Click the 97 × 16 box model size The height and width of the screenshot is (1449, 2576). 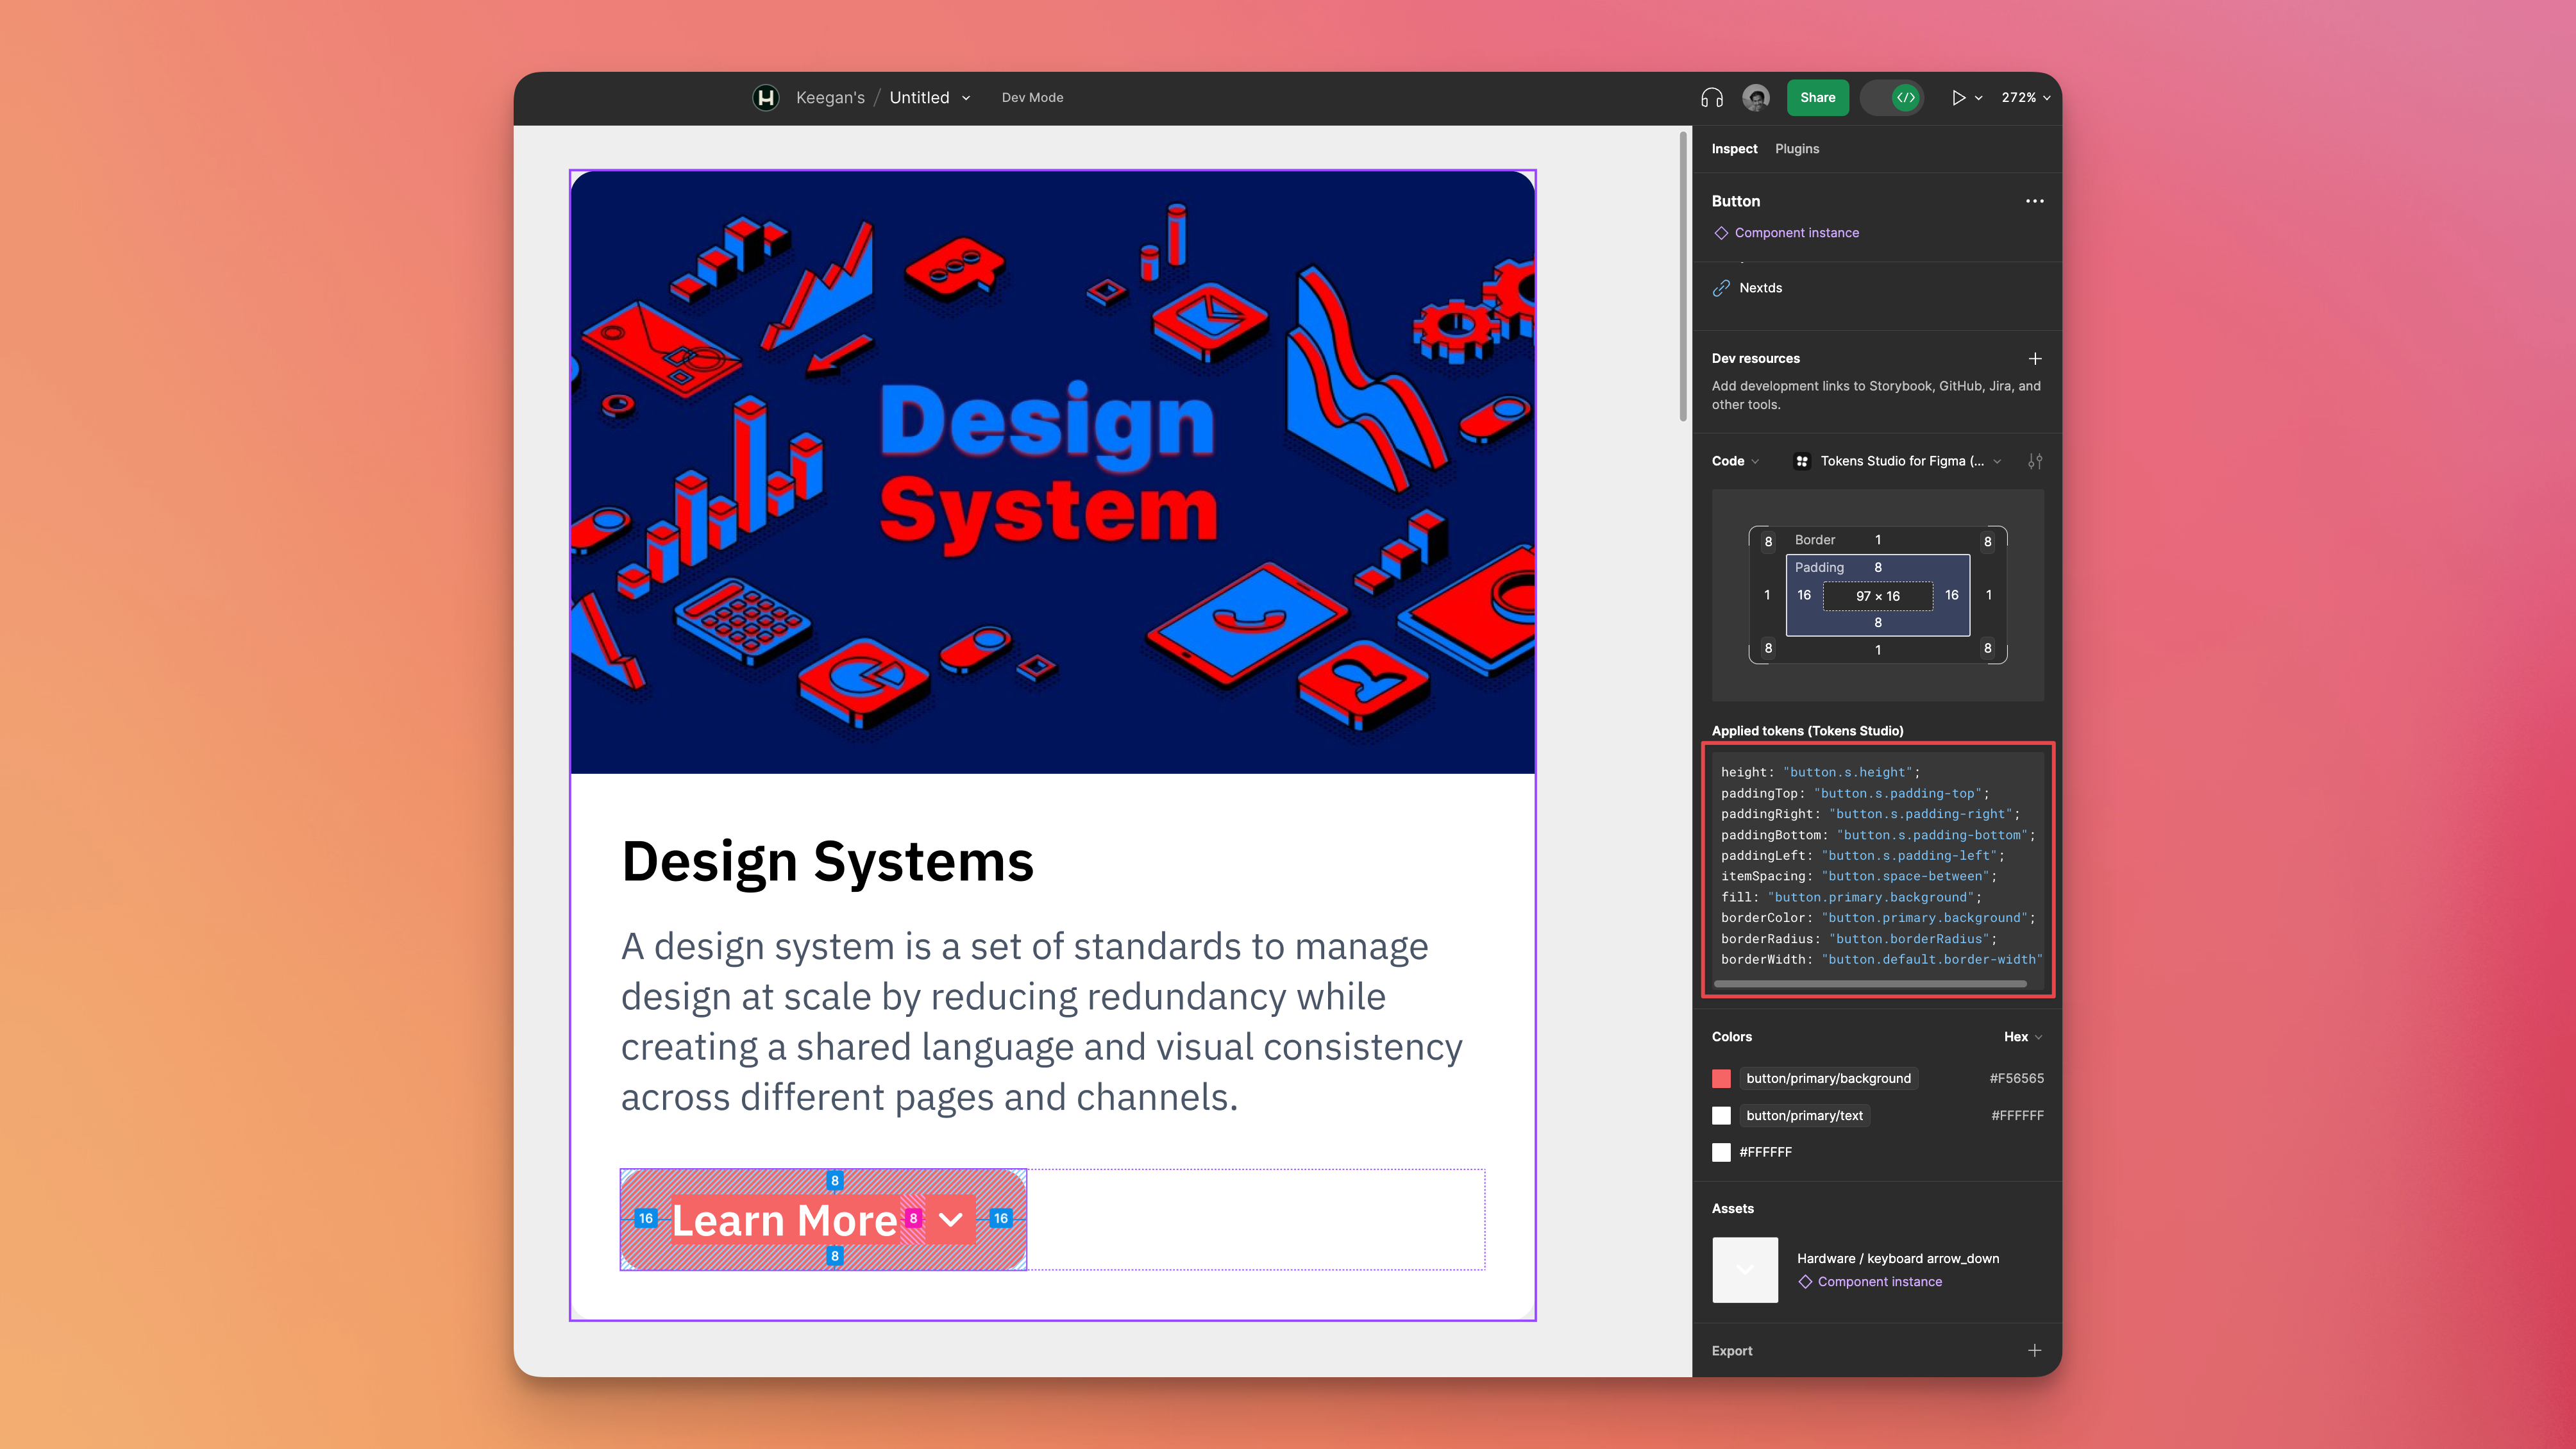1877,596
